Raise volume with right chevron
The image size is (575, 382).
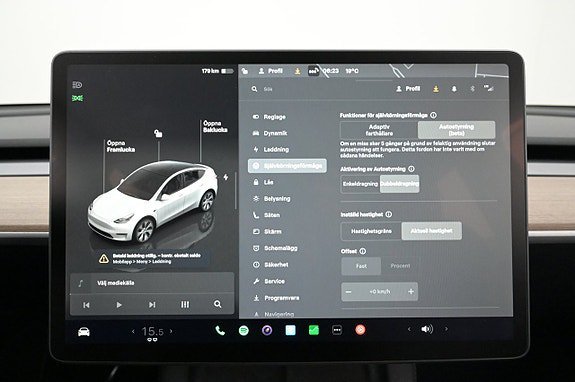click(446, 329)
